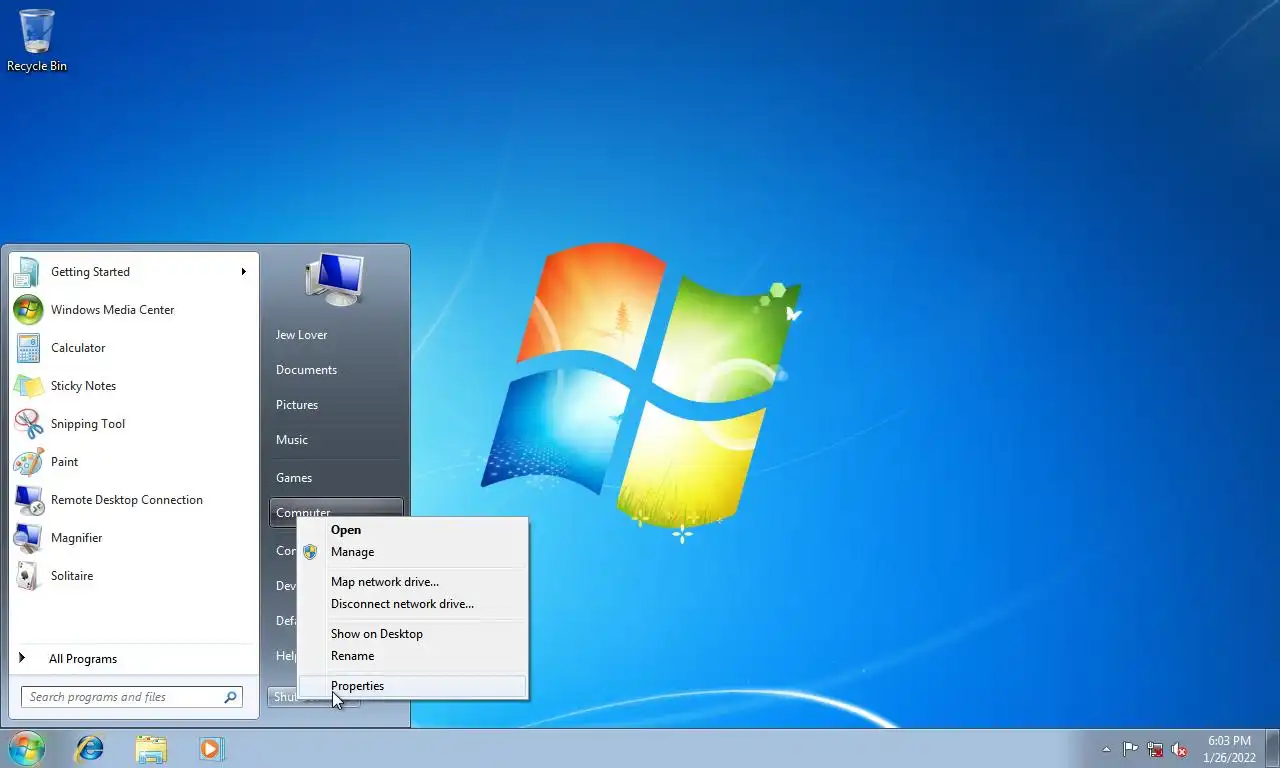Choose Rename in the context menu
This screenshot has height=768, width=1280.
[413, 656]
